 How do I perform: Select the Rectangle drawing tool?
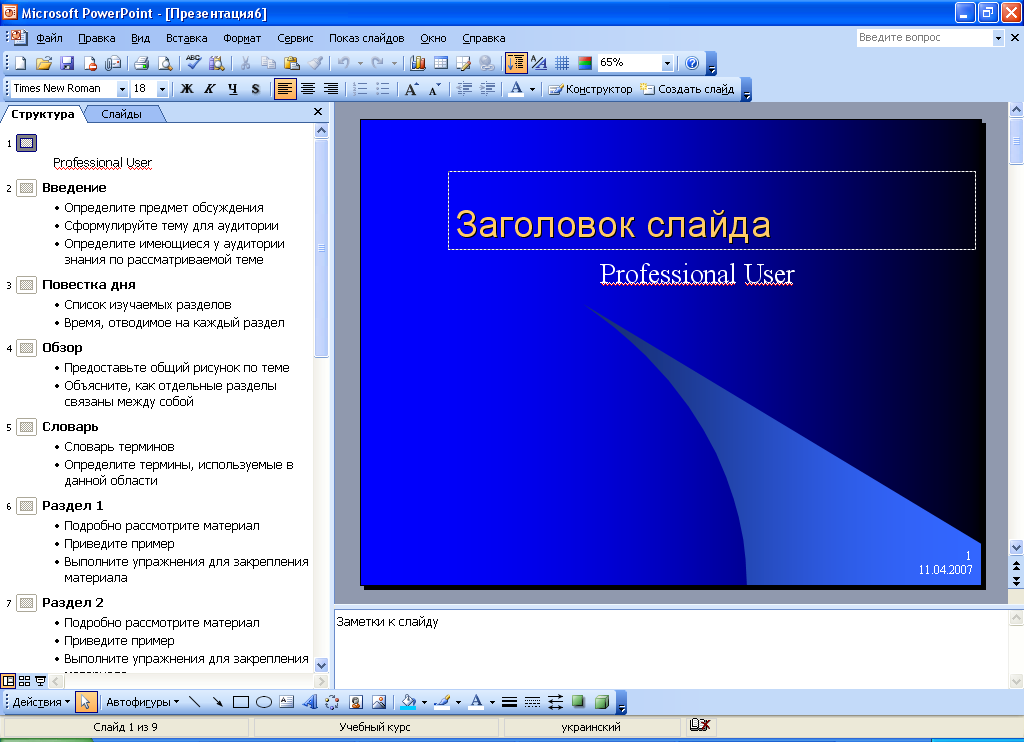coord(241,702)
